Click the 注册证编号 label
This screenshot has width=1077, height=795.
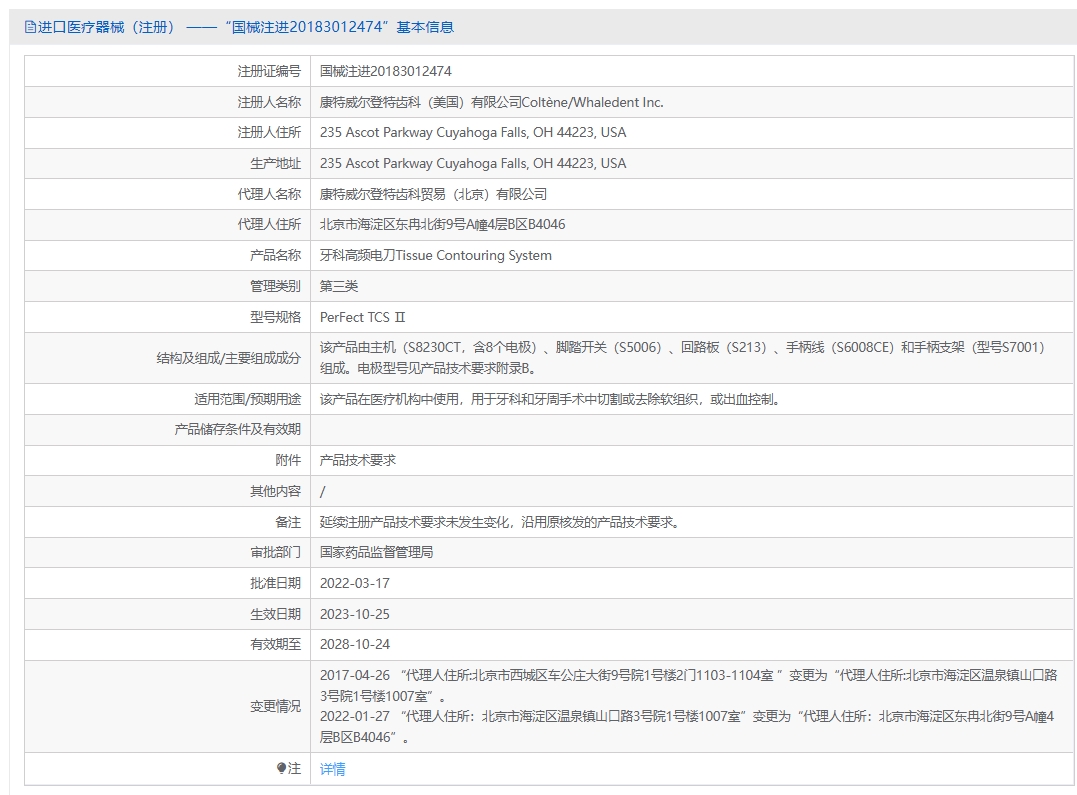pos(269,71)
